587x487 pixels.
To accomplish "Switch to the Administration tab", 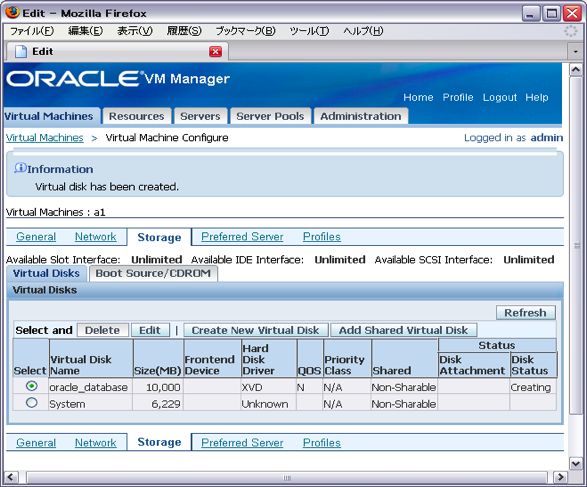I will (361, 116).
